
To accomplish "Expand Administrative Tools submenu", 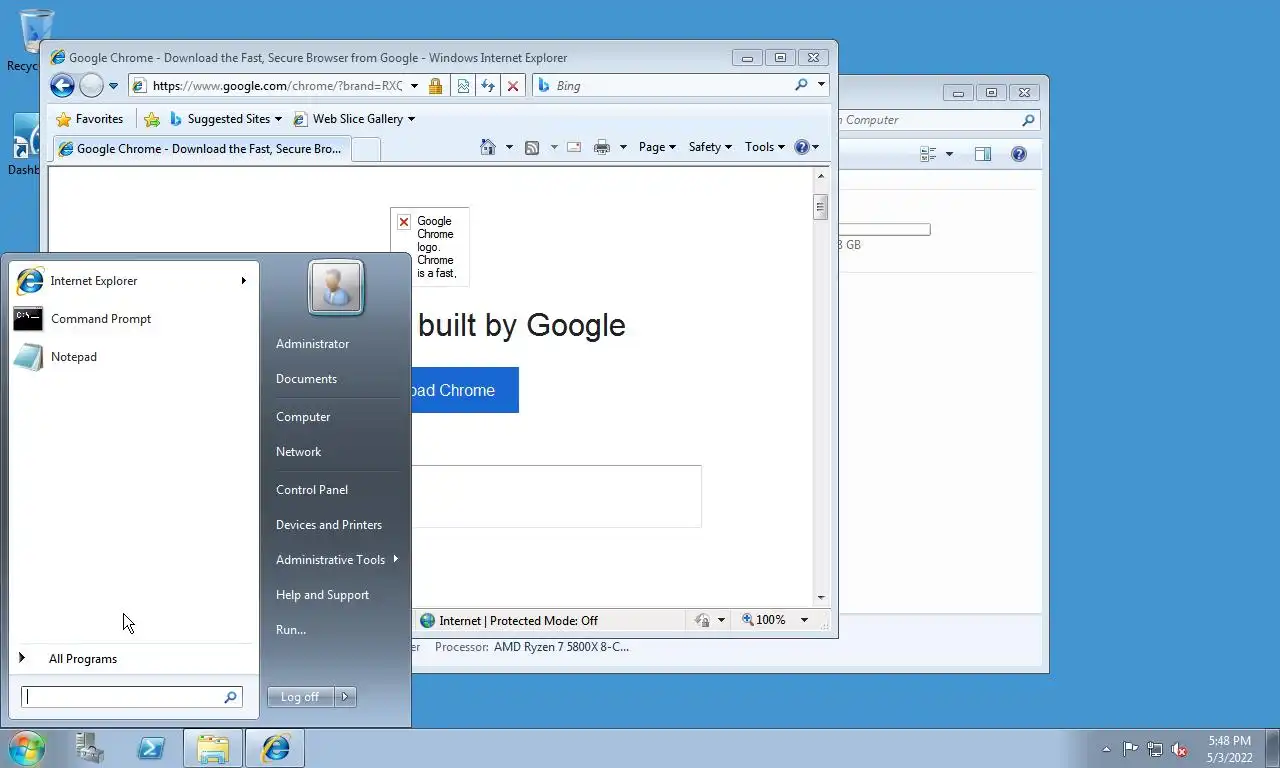I will [x=336, y=560].
